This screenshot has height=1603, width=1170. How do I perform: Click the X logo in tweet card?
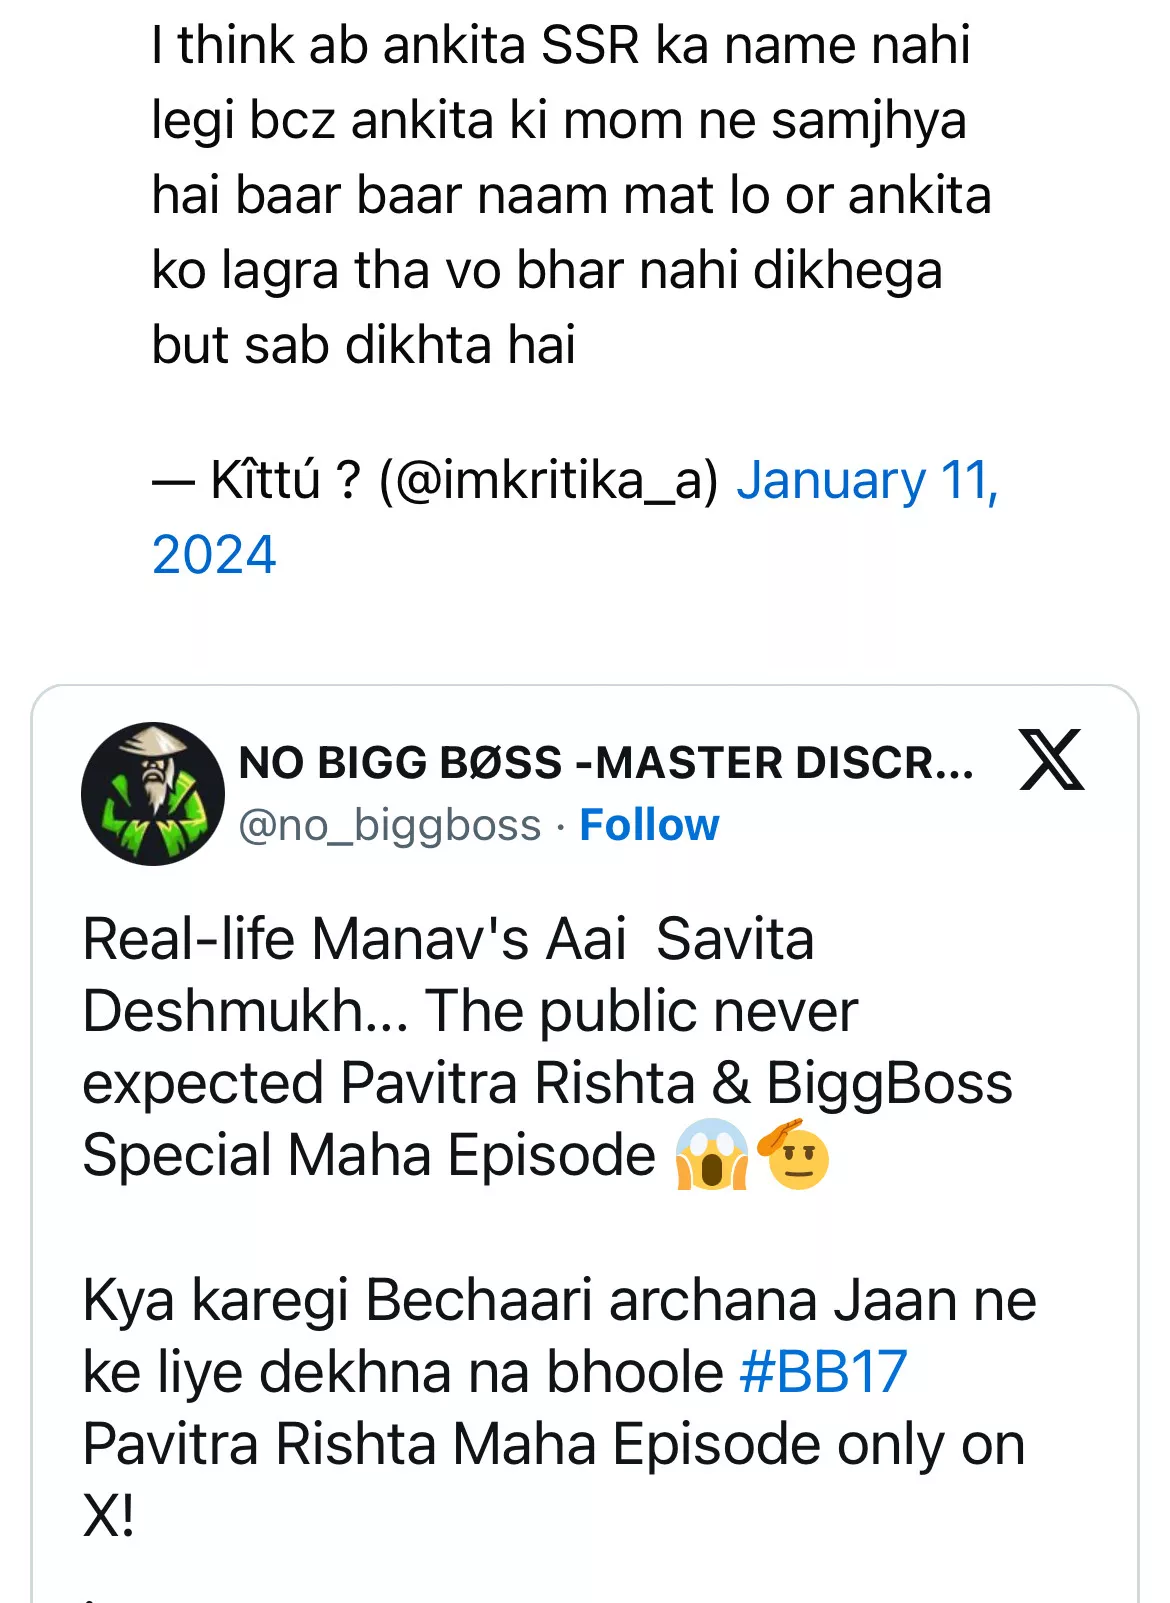[1051, 760]
